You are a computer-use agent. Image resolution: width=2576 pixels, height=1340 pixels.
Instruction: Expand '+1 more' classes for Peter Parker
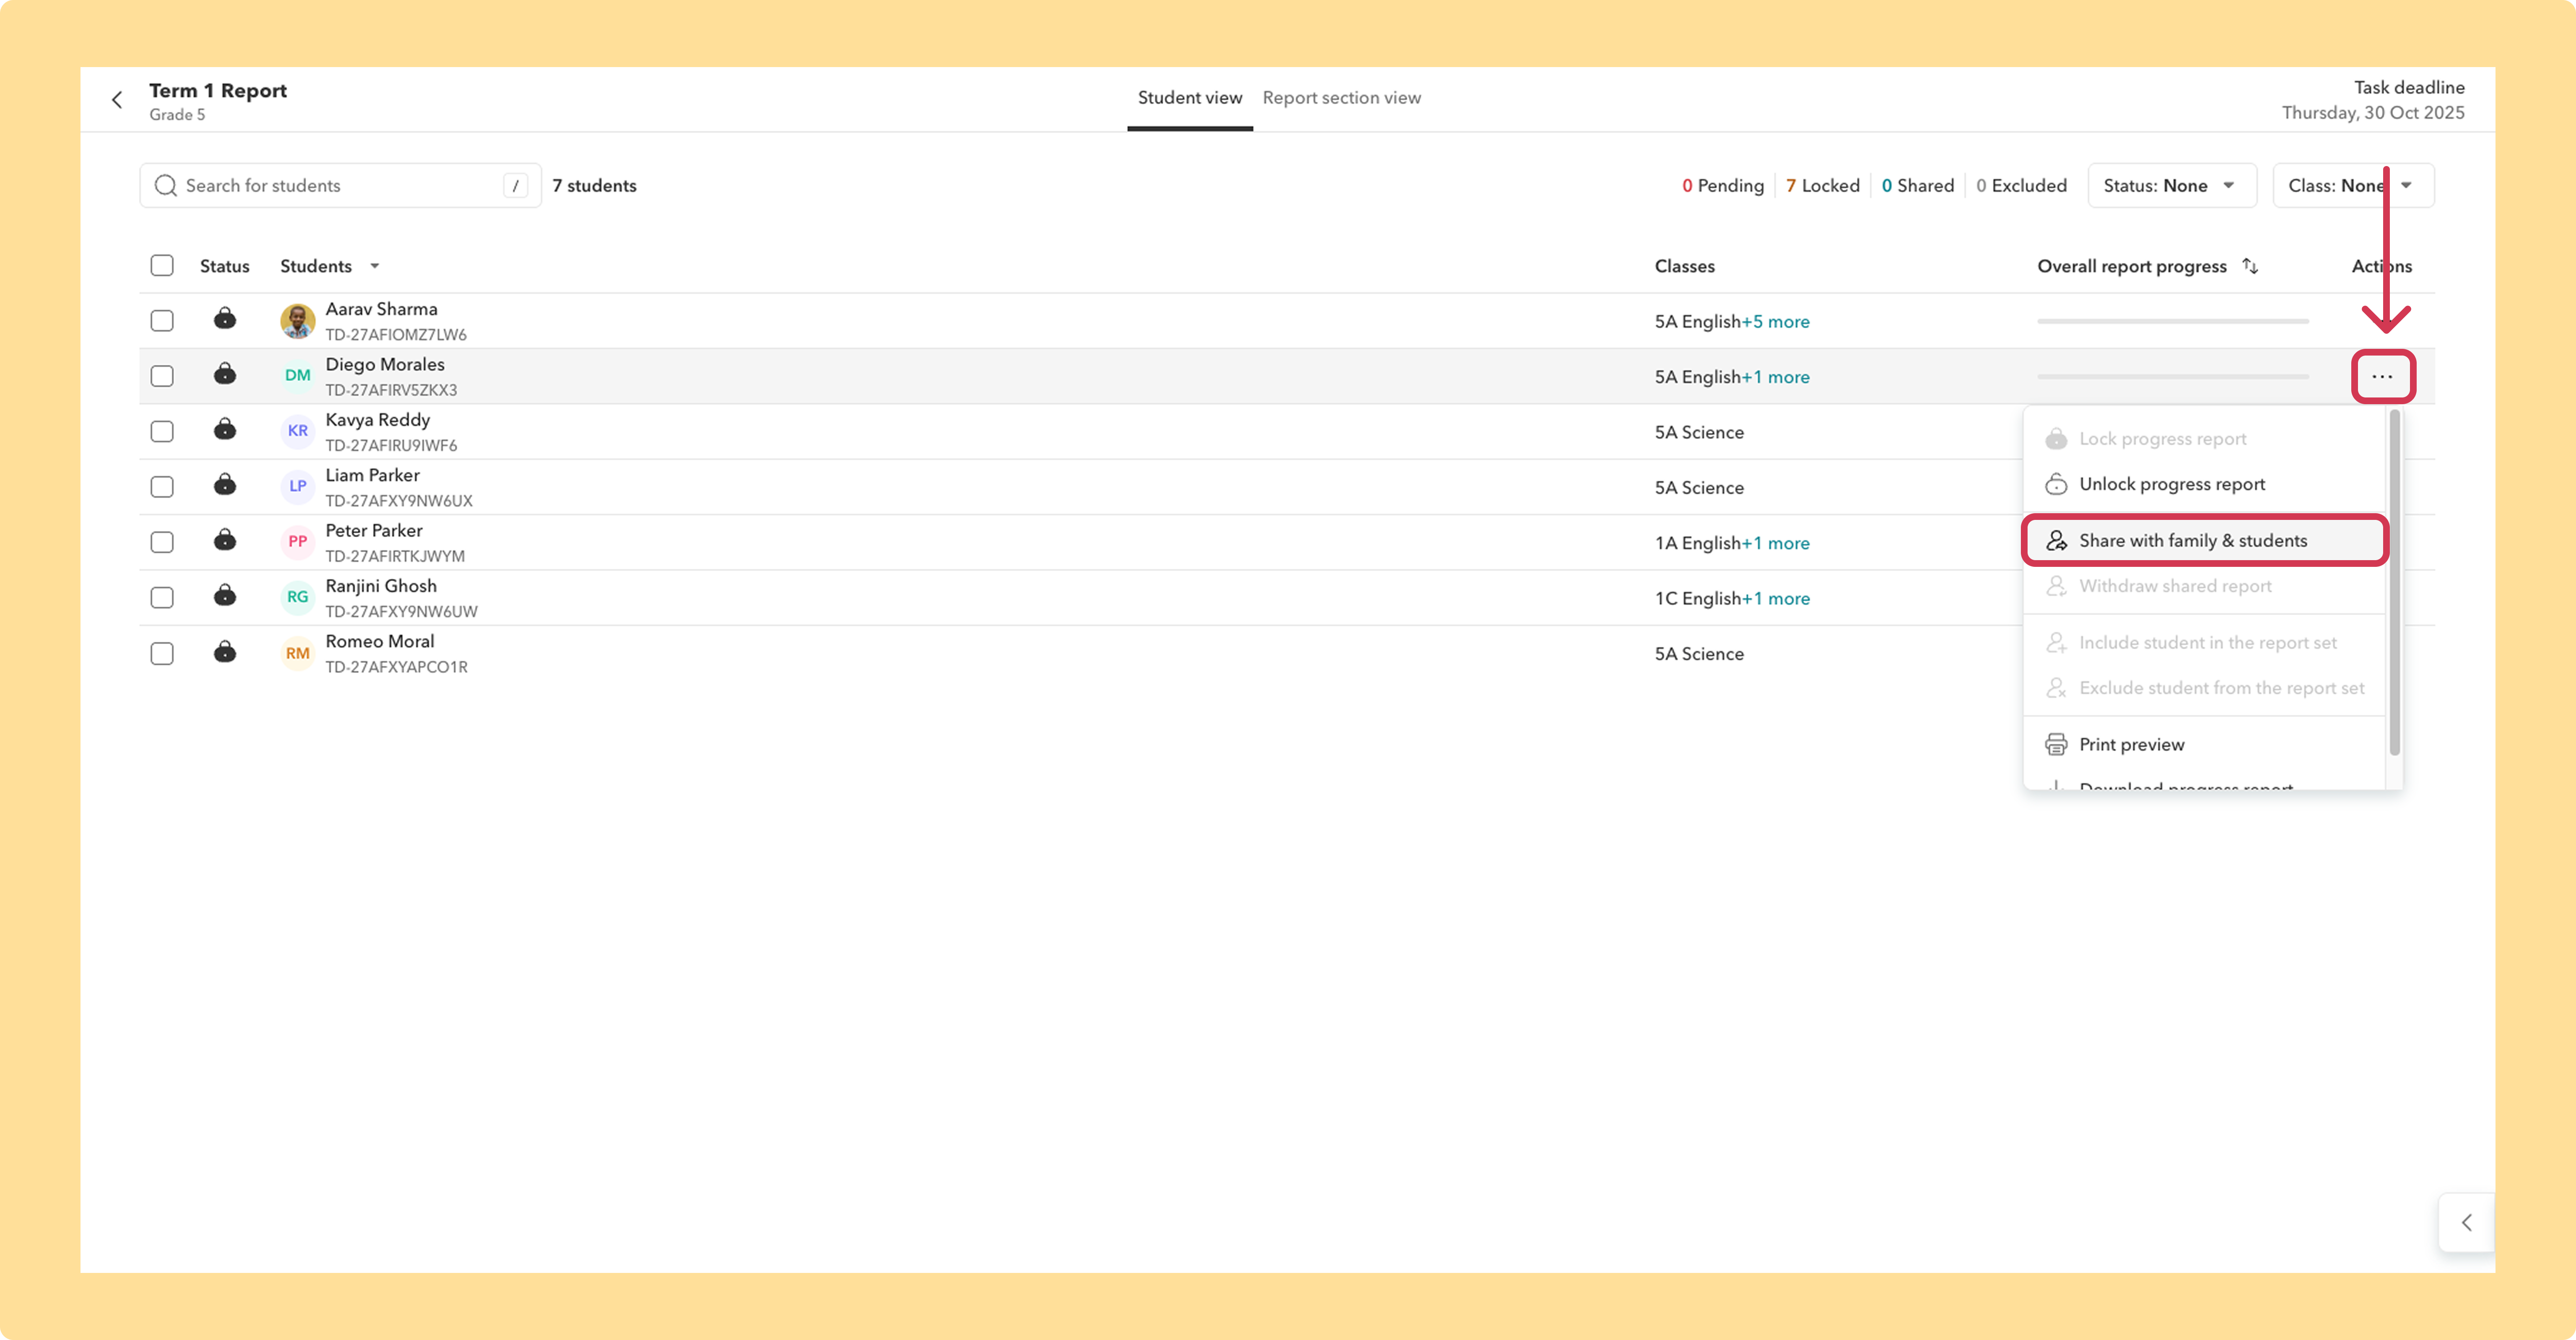coord(1775,543)
